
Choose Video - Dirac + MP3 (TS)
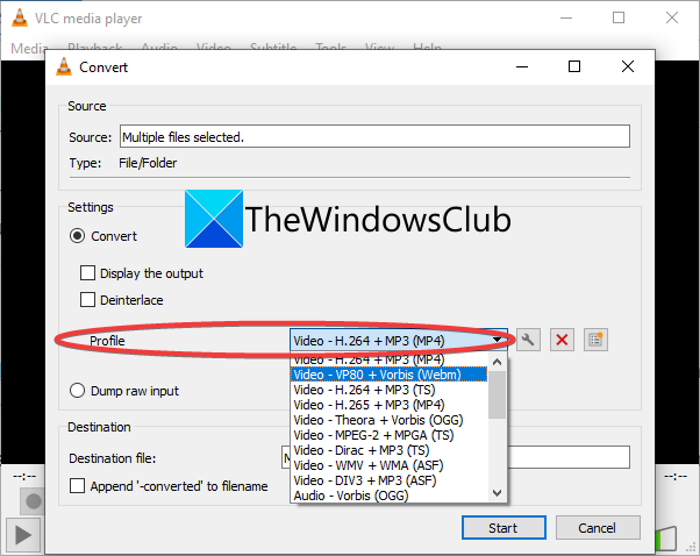[x=389, y=450]
